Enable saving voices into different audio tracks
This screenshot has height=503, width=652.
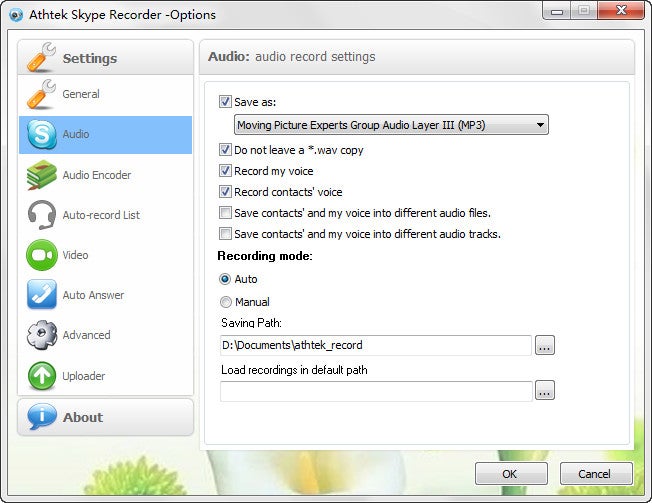coord(225,234)
